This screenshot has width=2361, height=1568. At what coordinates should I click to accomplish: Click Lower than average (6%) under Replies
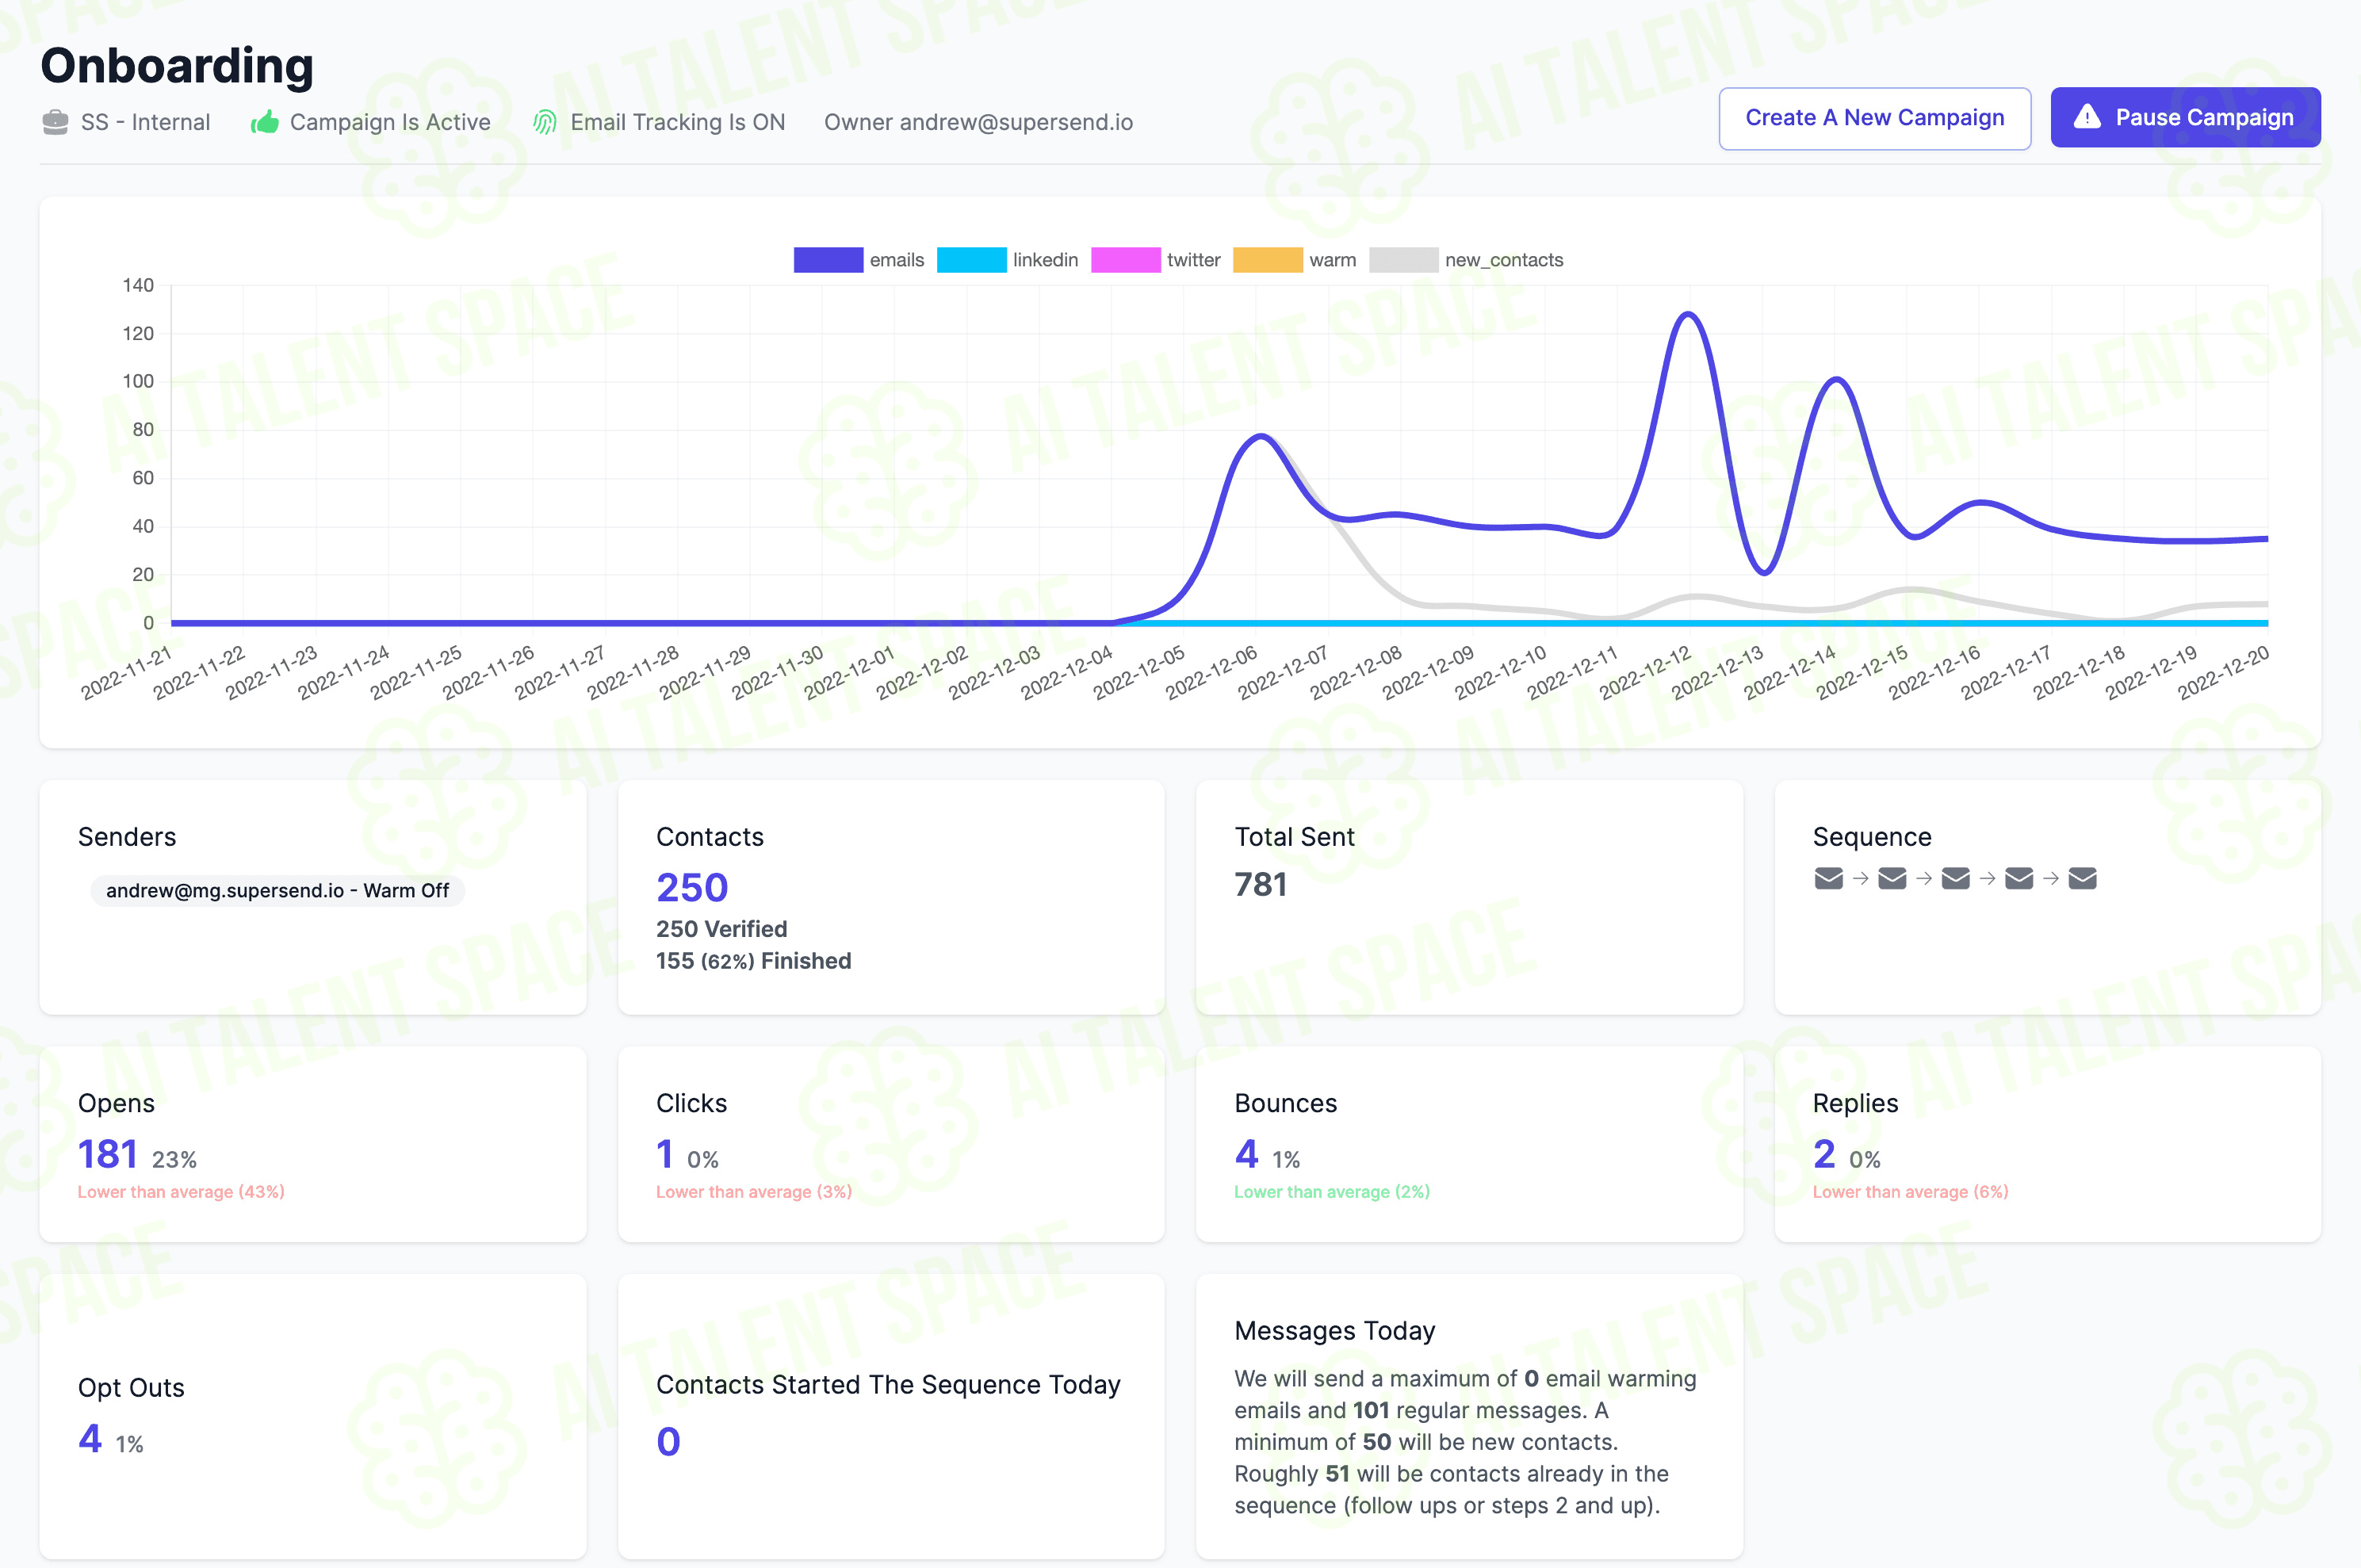[1910, 1192]
